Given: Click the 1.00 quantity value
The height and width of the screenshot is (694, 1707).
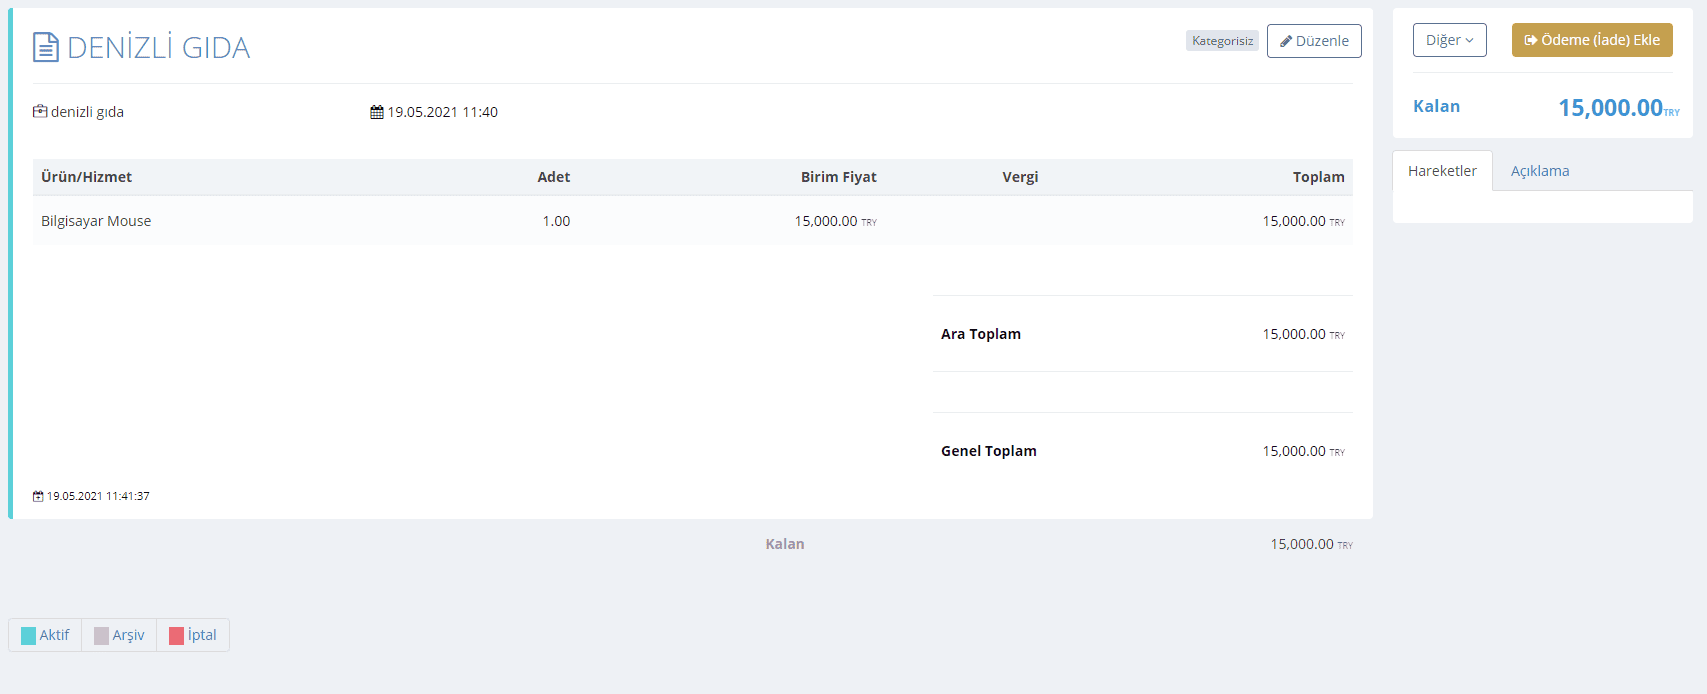Looking at the screenshot, I should (556, 221).
